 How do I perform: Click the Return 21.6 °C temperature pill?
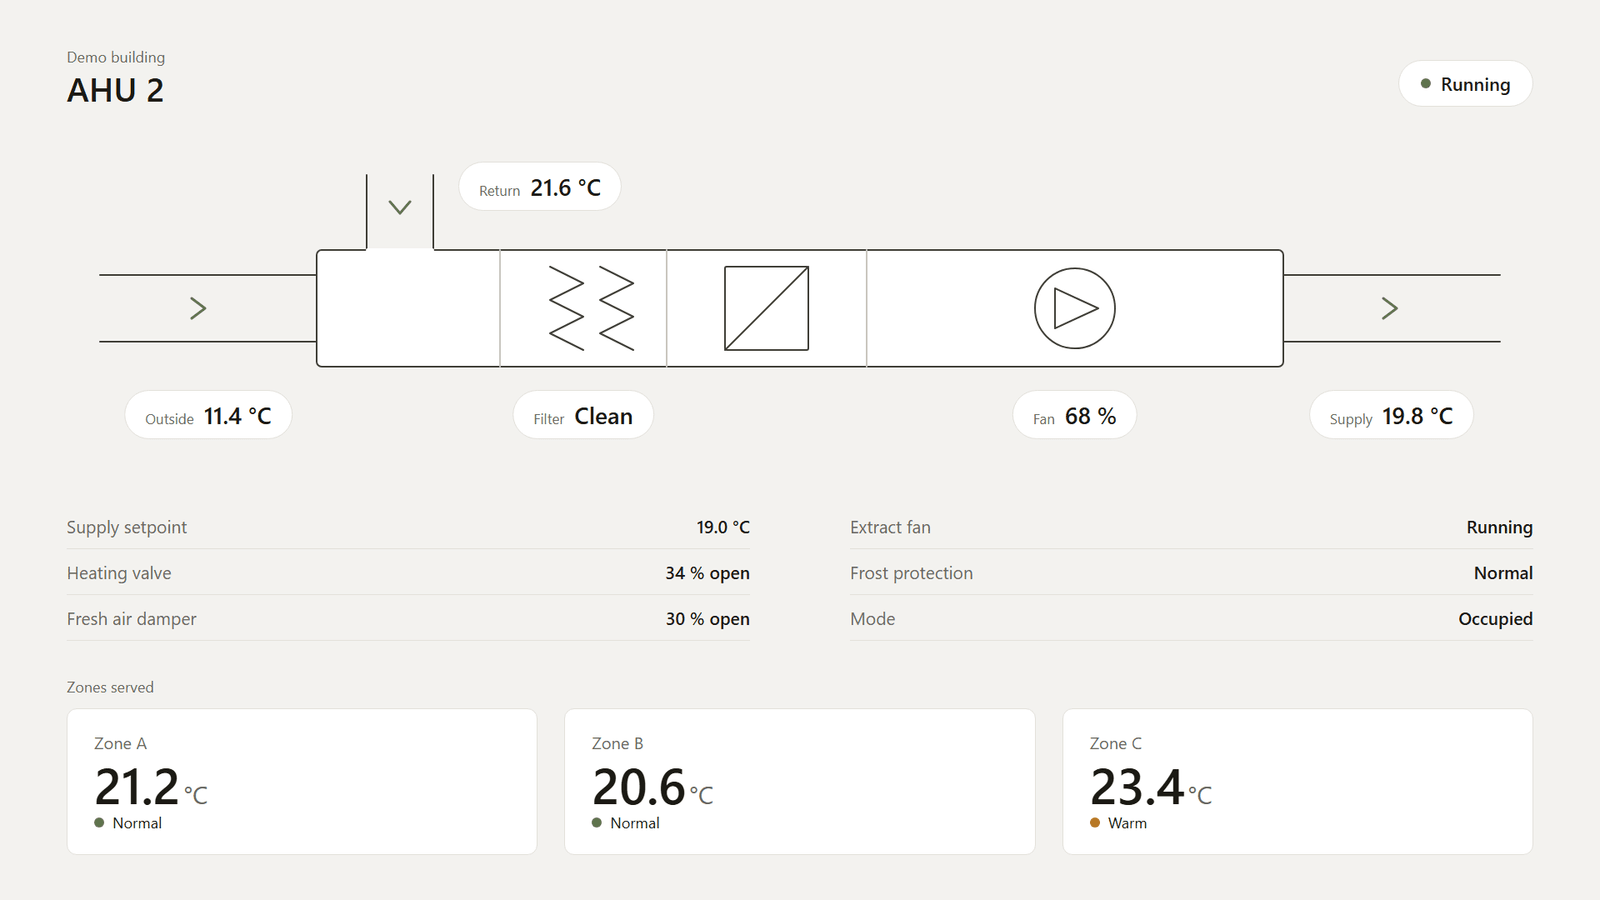pos(540,187)
